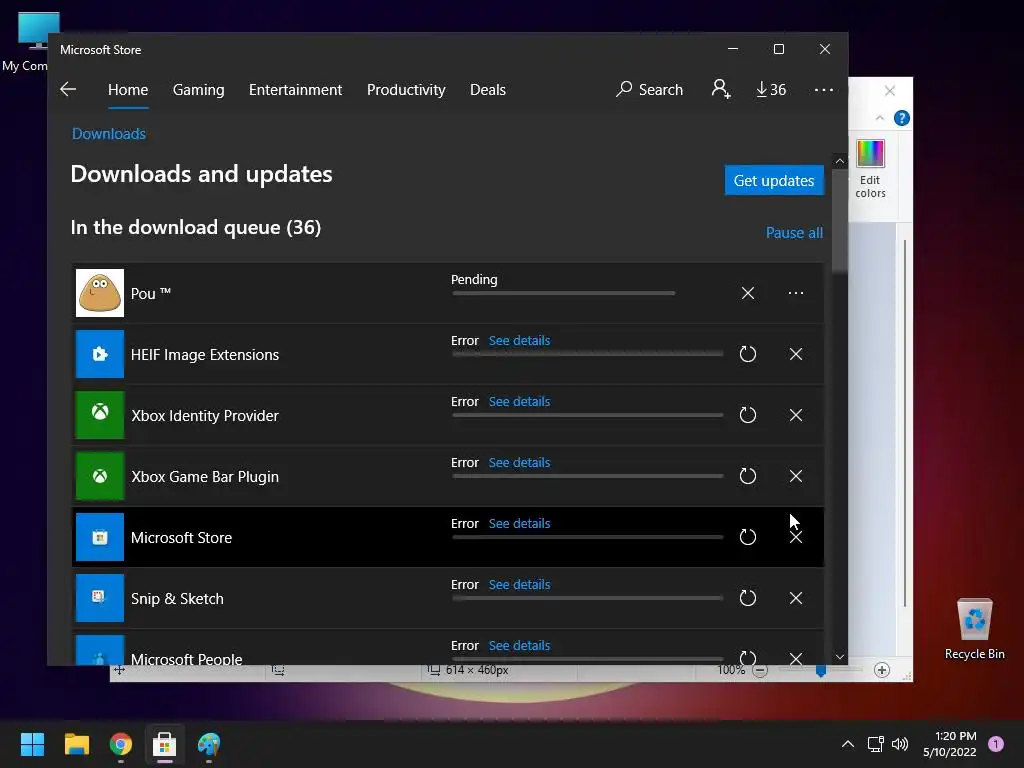This screenshot has width=1024, height=768.
Task: Click the Store vertical scrollbar thumb
Action: point(840,221)
